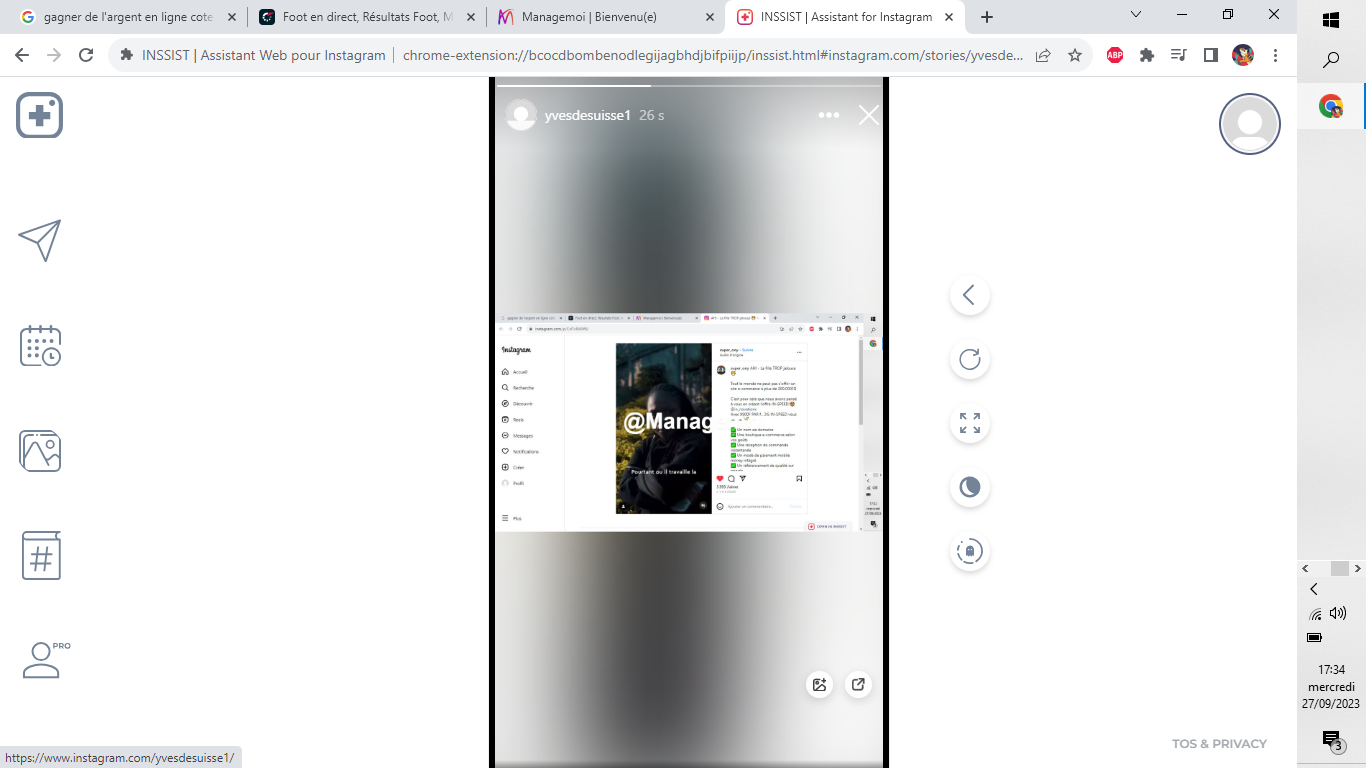Expand the Chrome tab search chevron
The image size is (1366, 768).
(1136, 15)
